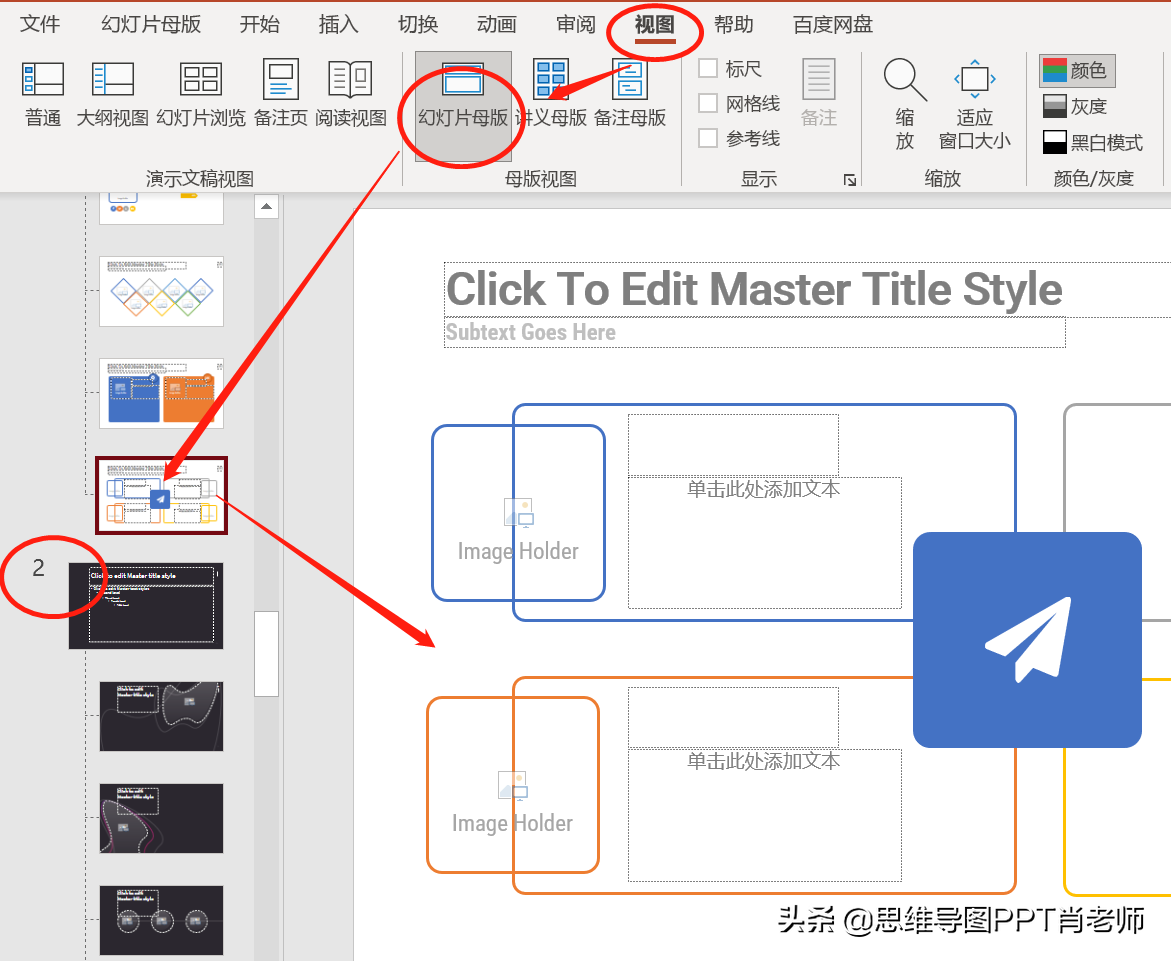Viewport: 1171px width, 961px height.
Task: Open the Slide Master (幻灯片母版) ribbon tab
Action: (x=151, y=25)
